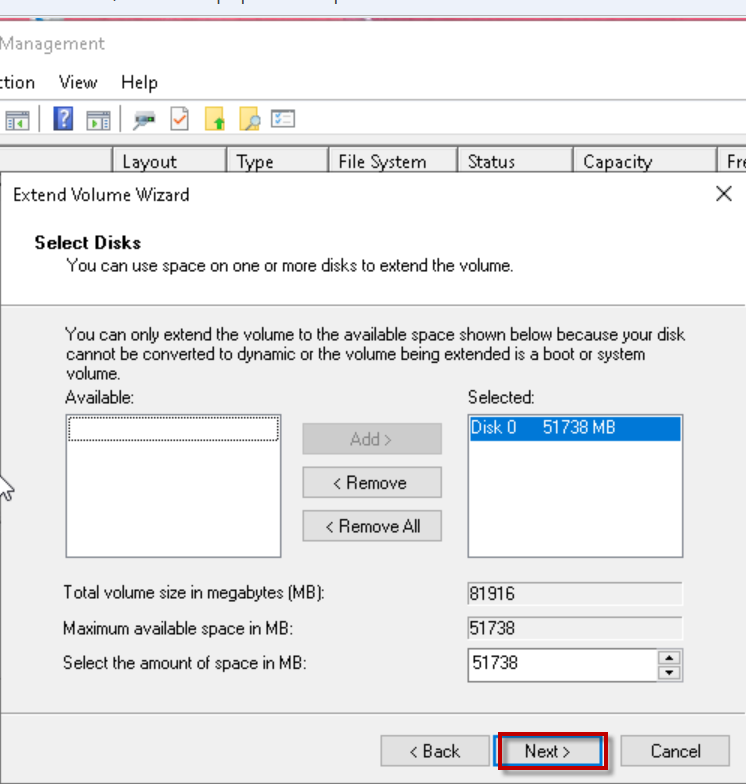Click the Remove All button

372,526
